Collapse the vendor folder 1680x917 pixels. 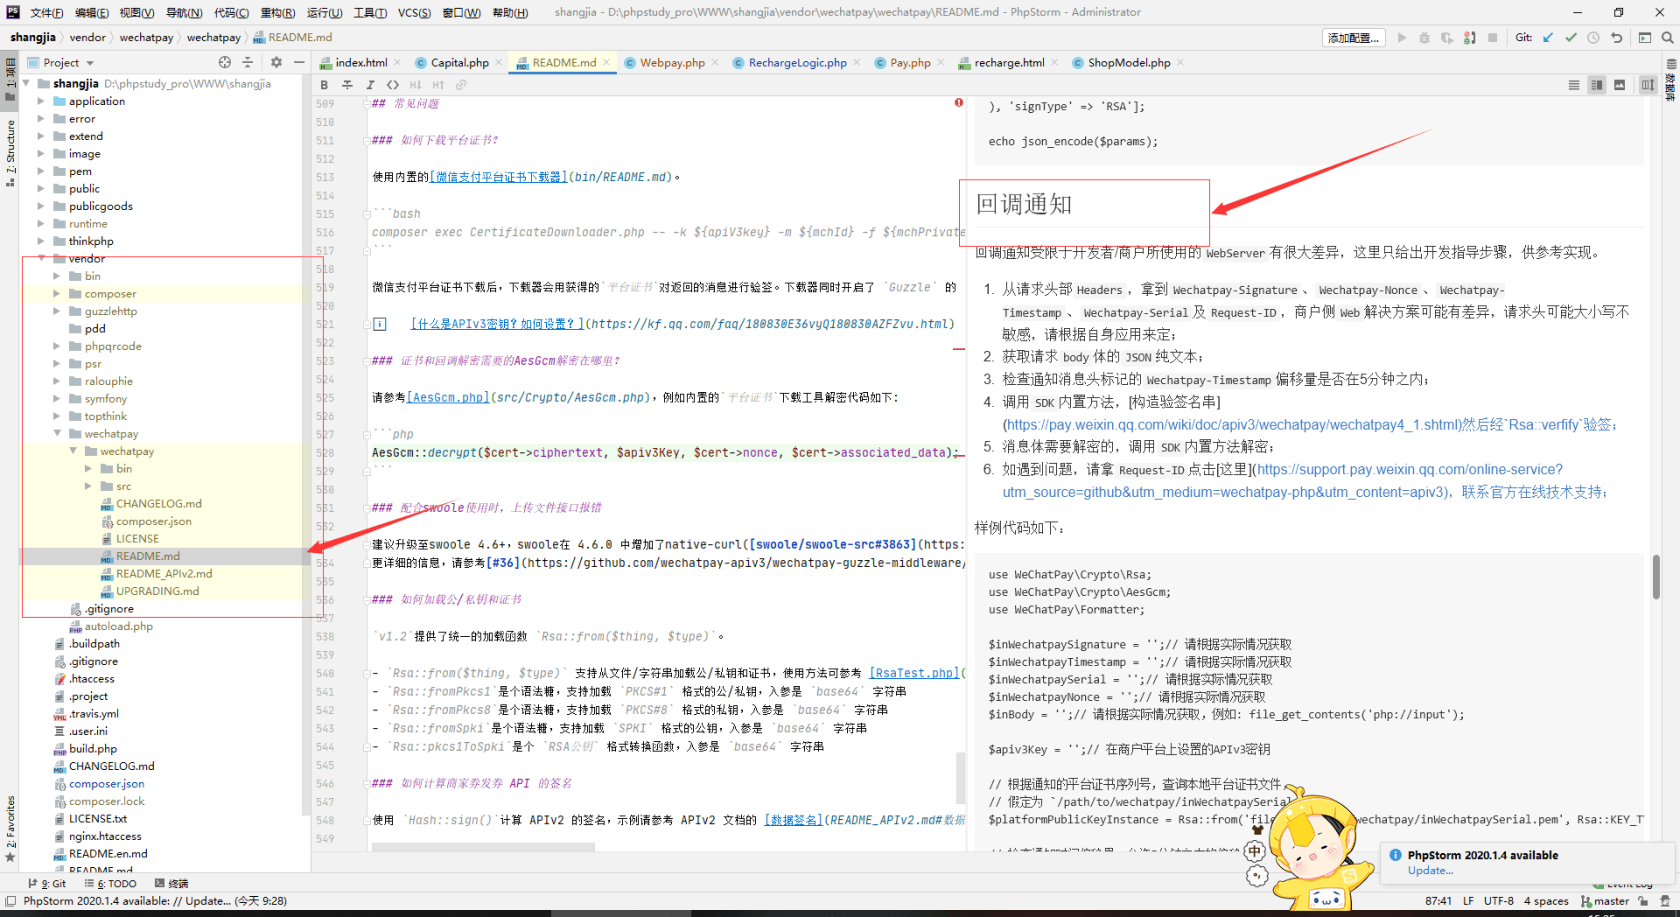pos(41,258)
